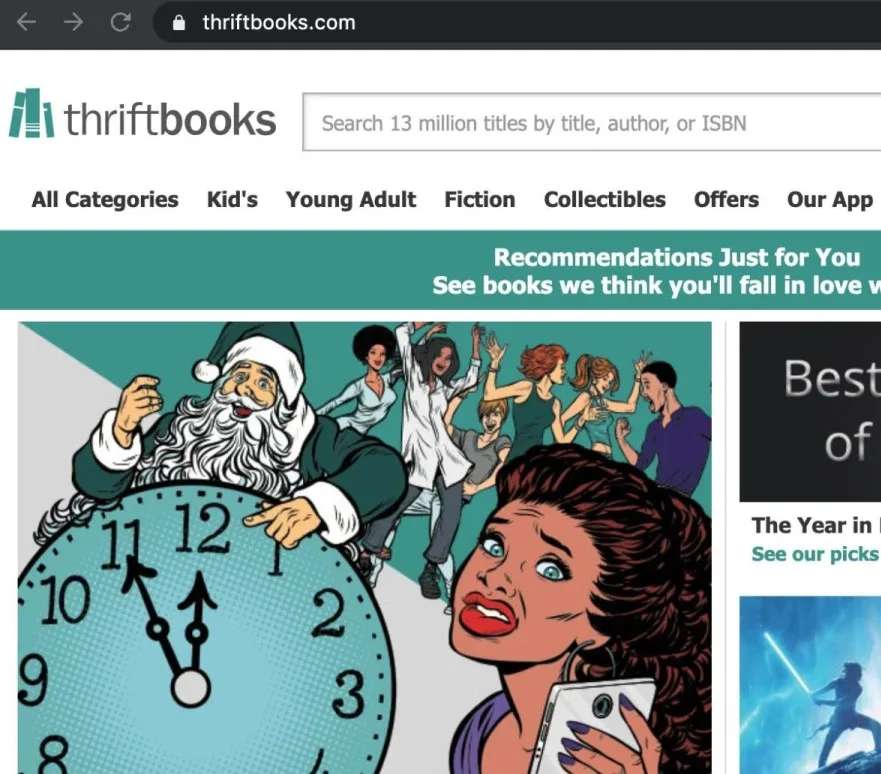Click the See our picks link
The height and width of the screenshot is (774, 881).
[x=815, y=554]
